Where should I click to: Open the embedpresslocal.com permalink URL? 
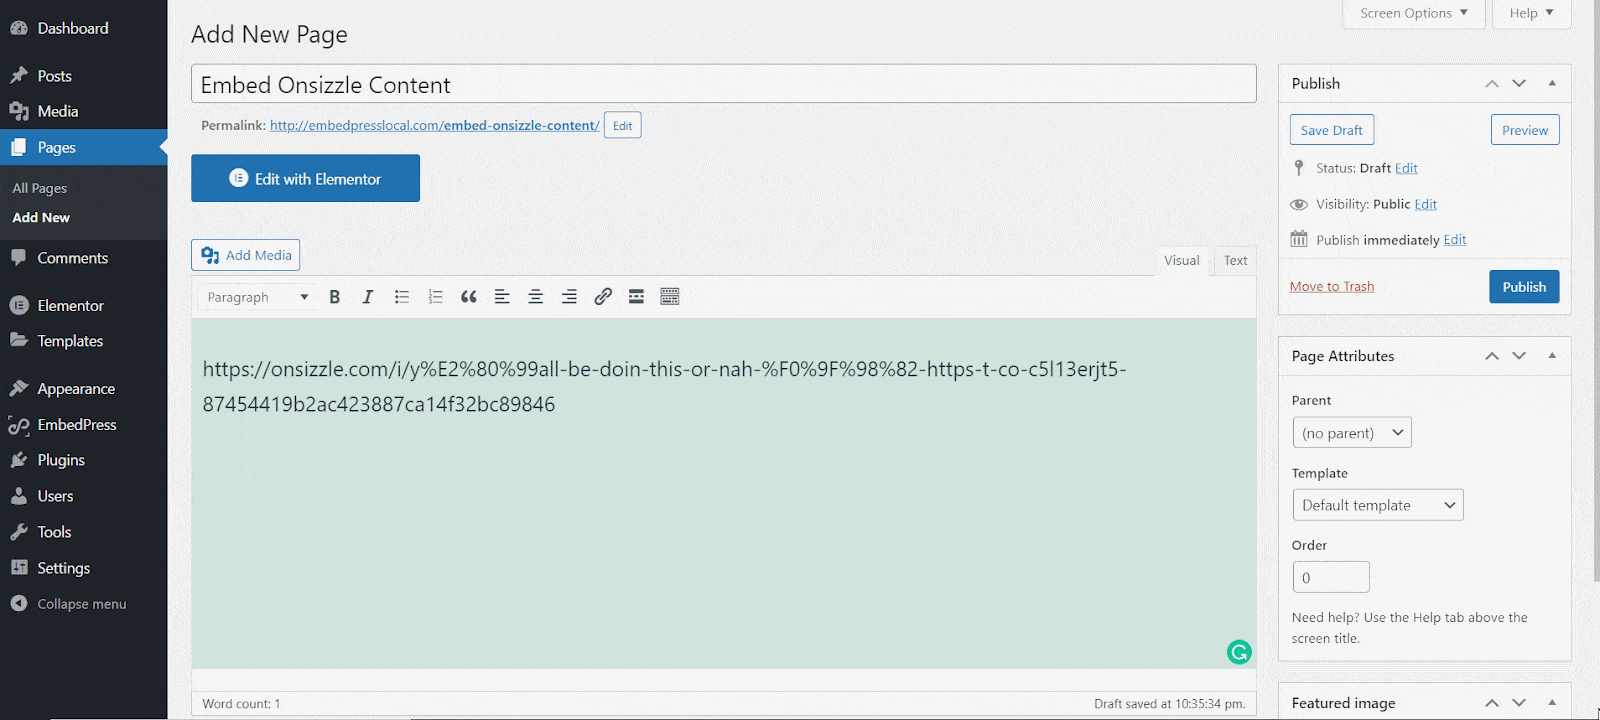pos(435,126)
